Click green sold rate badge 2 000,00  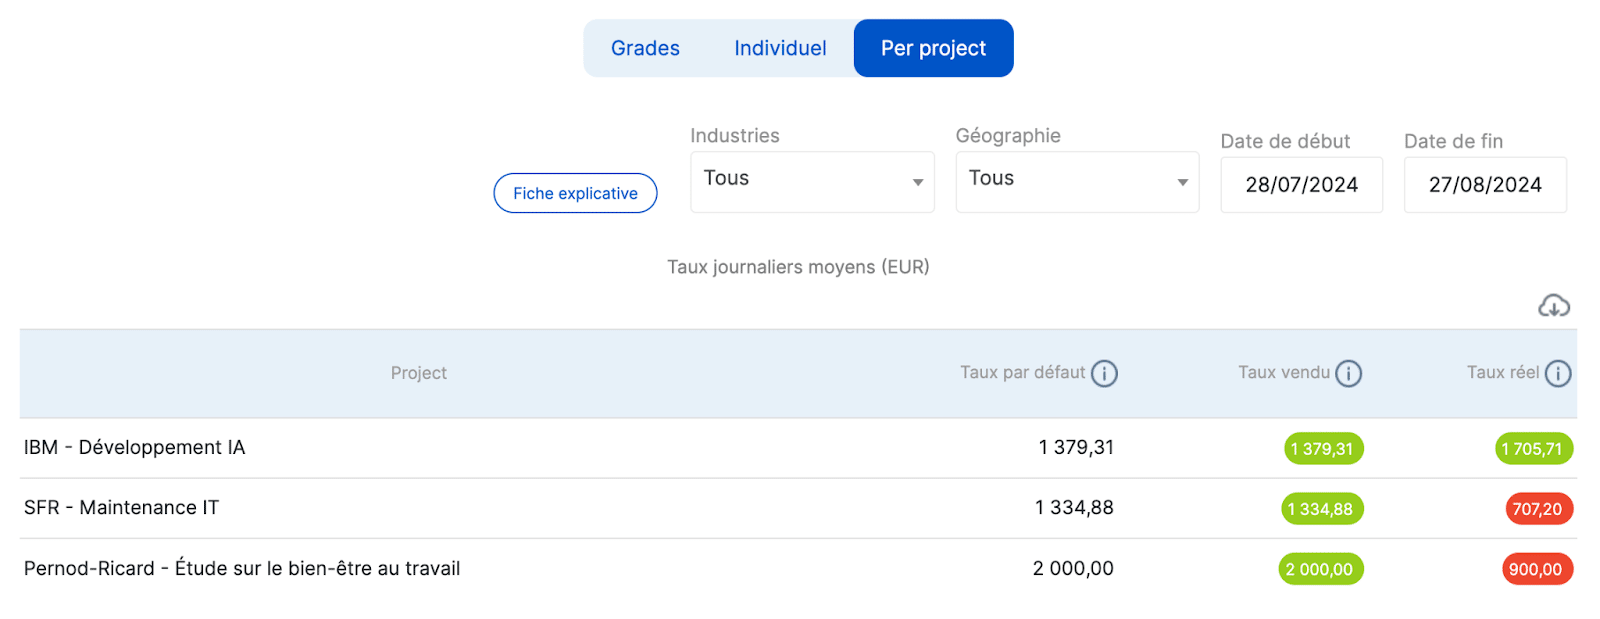[x=1321, y=569]
